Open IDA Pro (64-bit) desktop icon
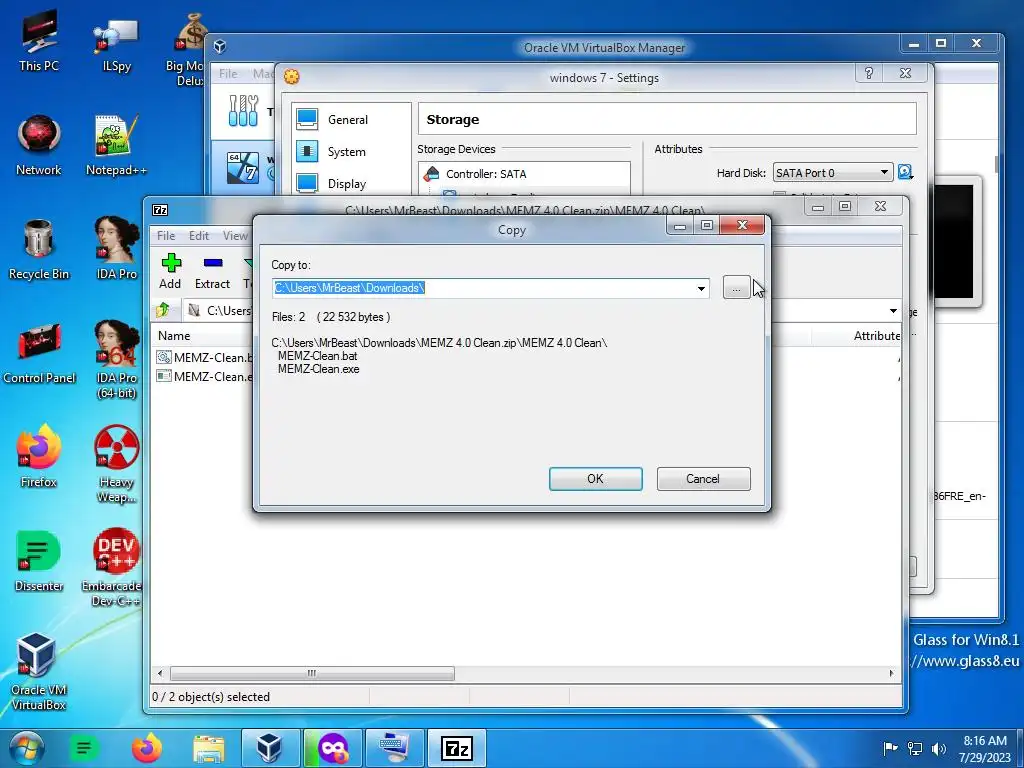 click(116, 359)
